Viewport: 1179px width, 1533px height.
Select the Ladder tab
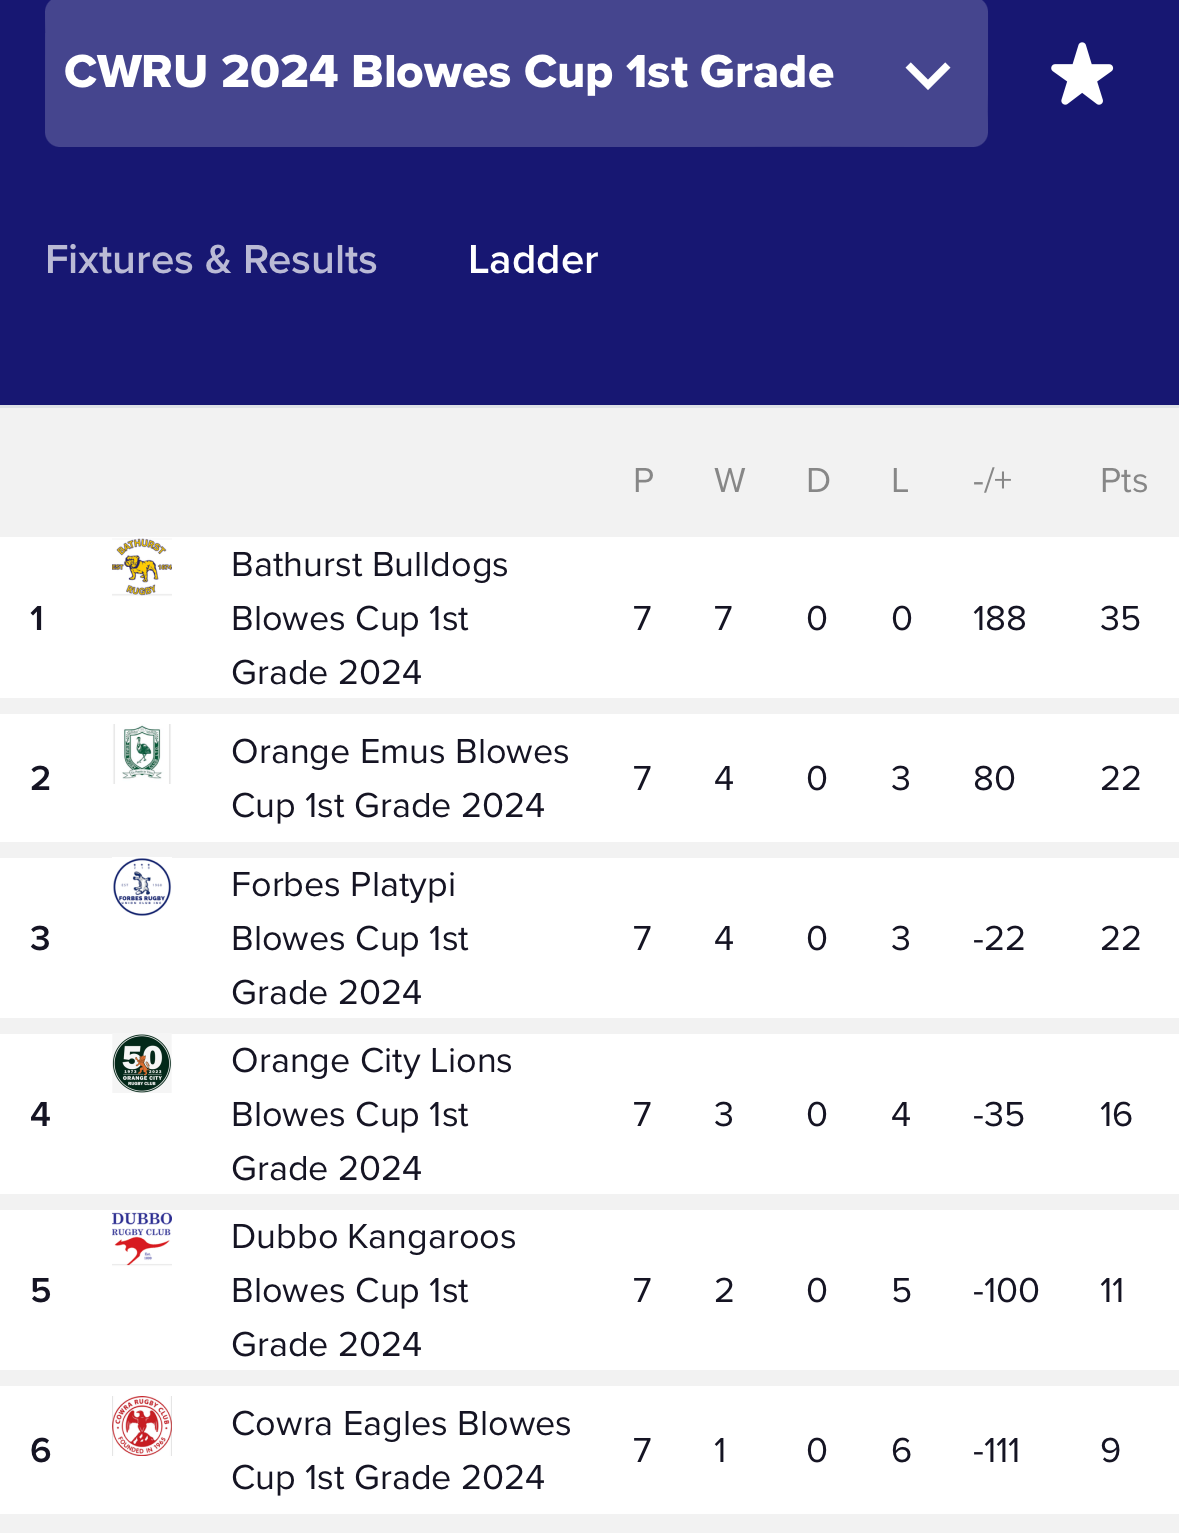point(533,260)
